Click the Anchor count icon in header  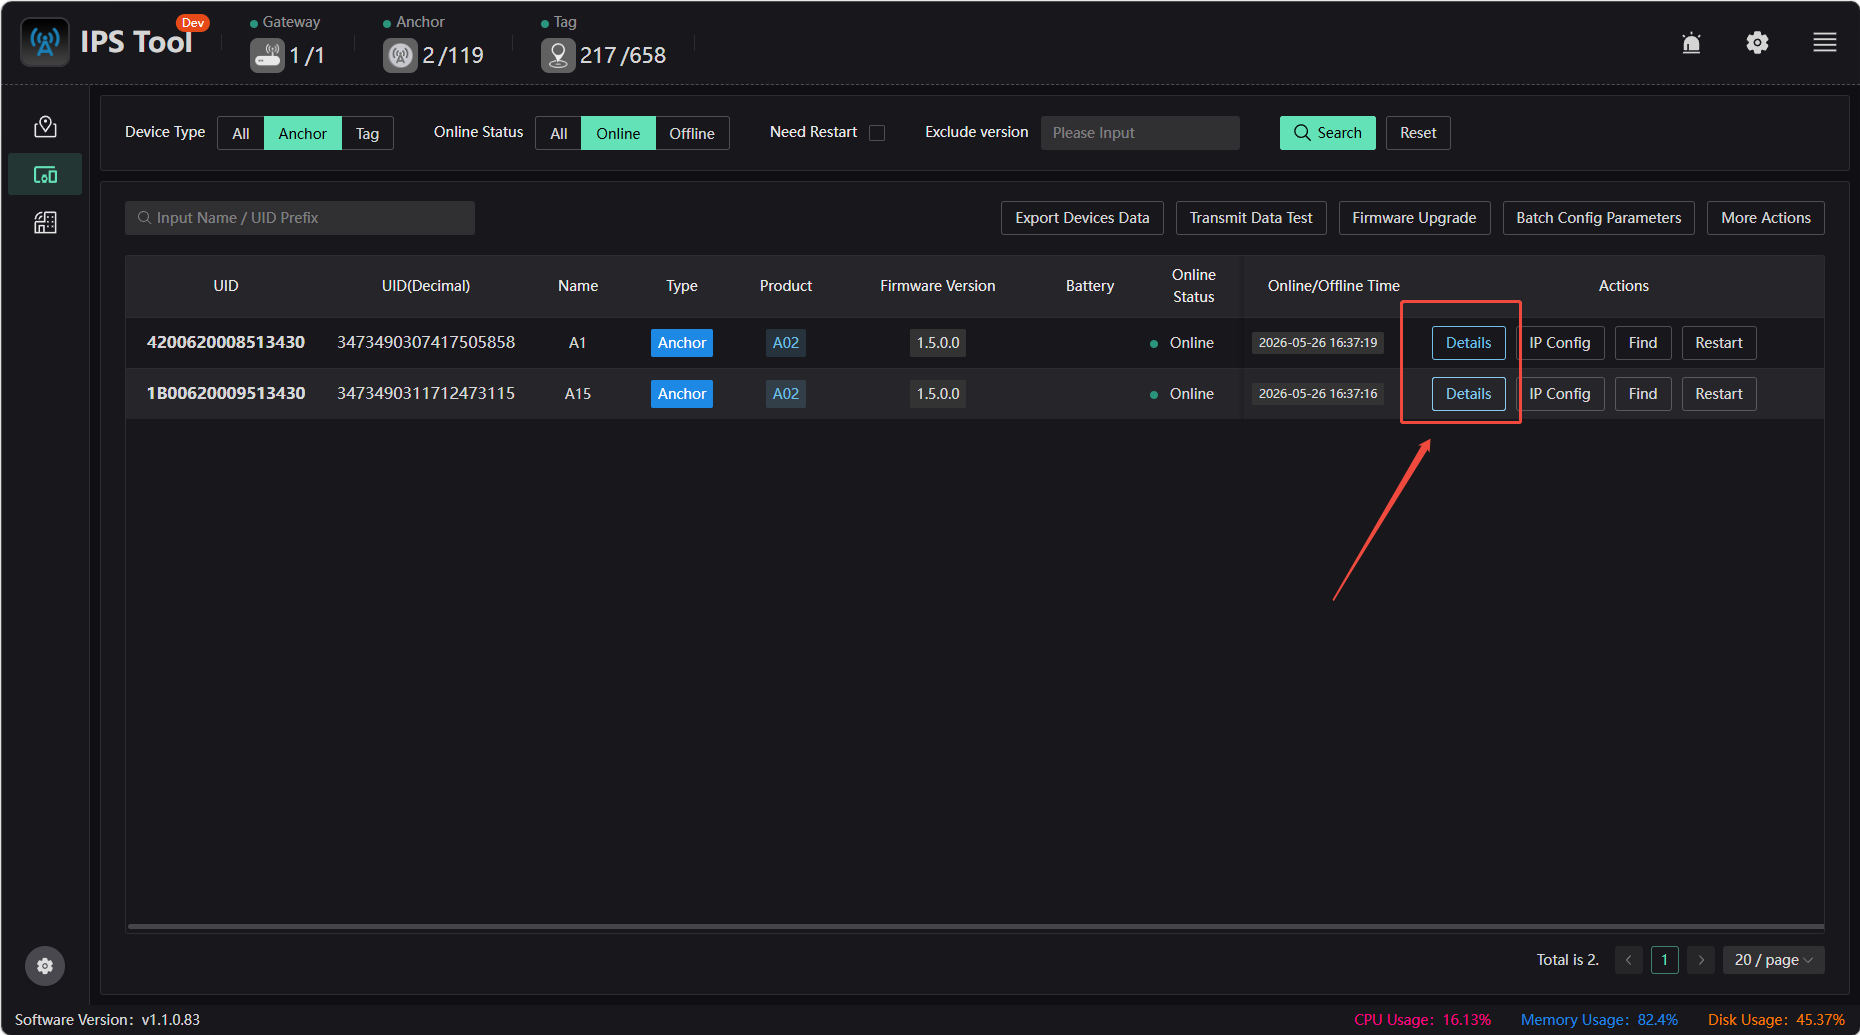click(x=400, y=55)
